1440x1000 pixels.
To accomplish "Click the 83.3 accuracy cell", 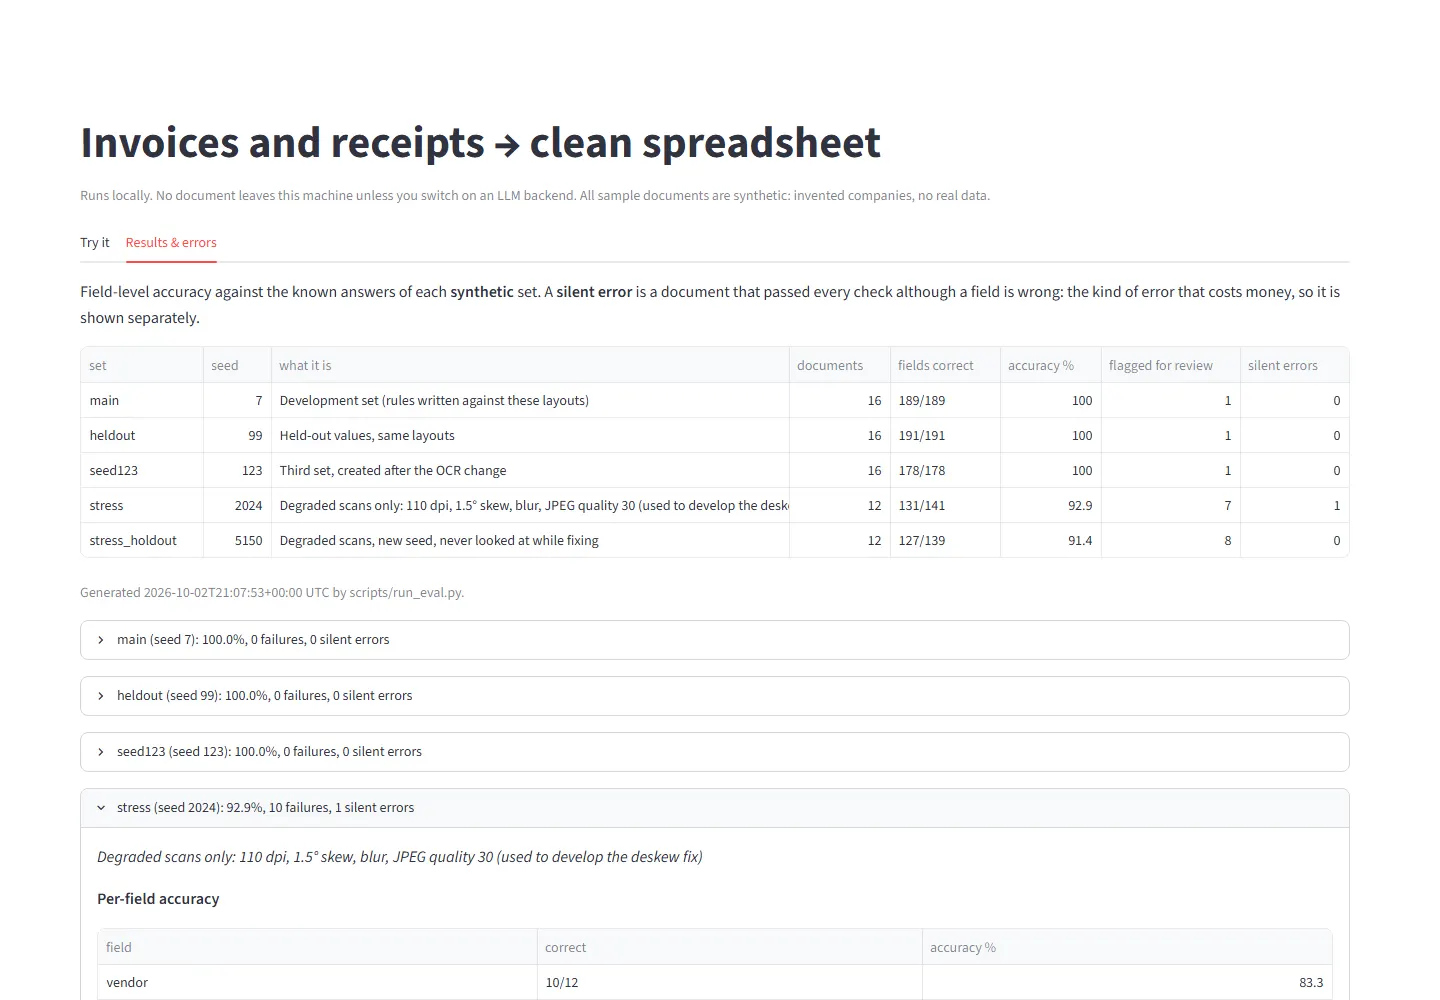I will [1127, 982].
